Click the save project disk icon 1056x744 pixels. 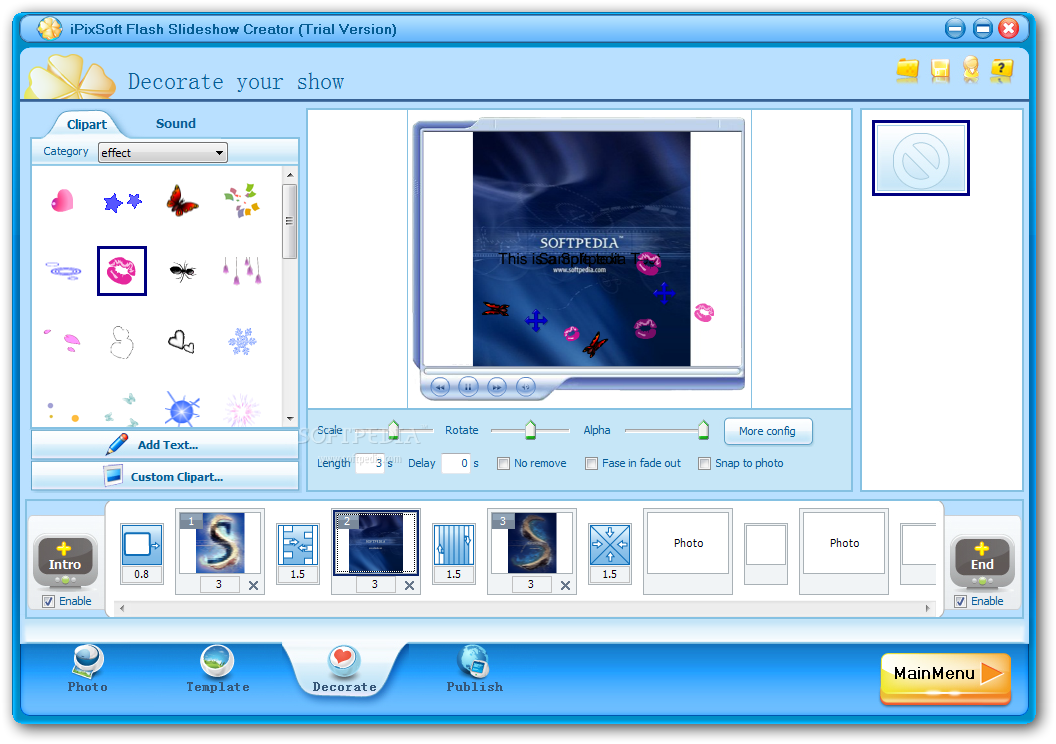(939, 70)
